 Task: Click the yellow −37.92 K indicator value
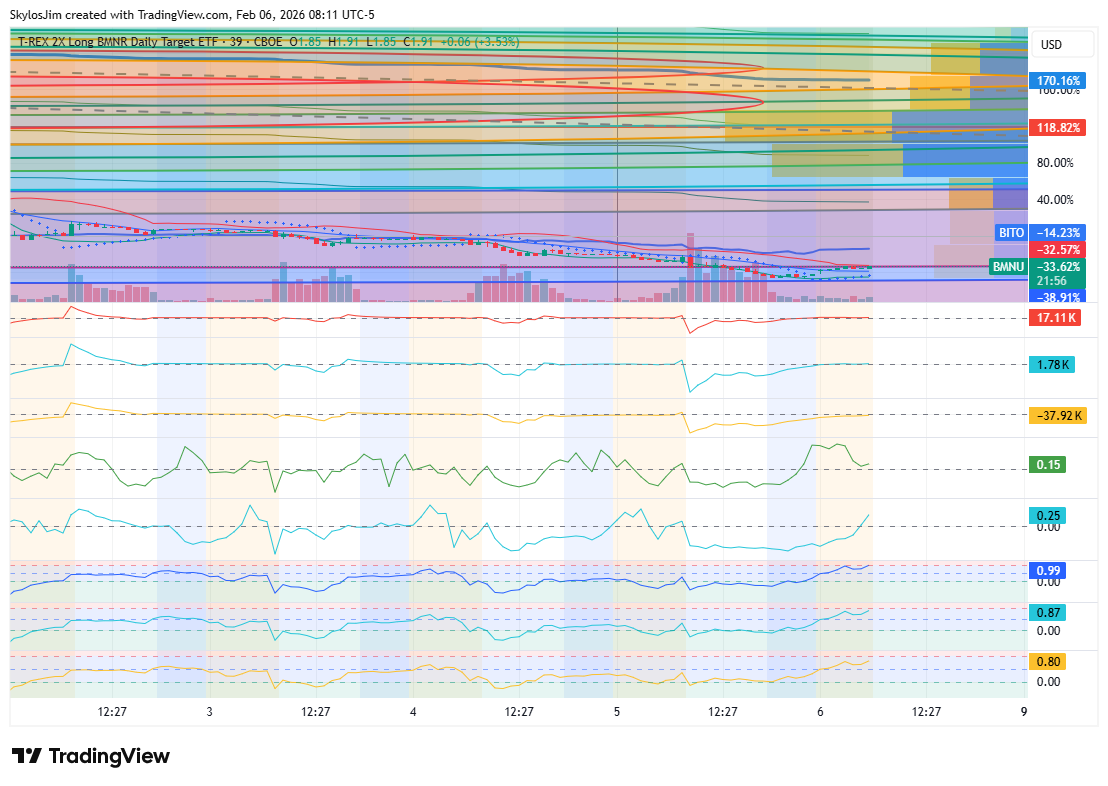[x=1057, y=415]
